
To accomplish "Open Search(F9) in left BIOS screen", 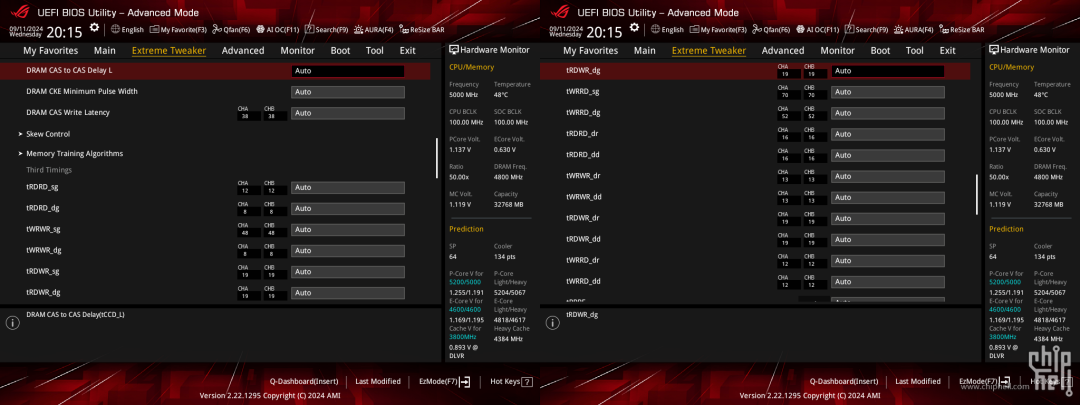I will click(326, 30).
